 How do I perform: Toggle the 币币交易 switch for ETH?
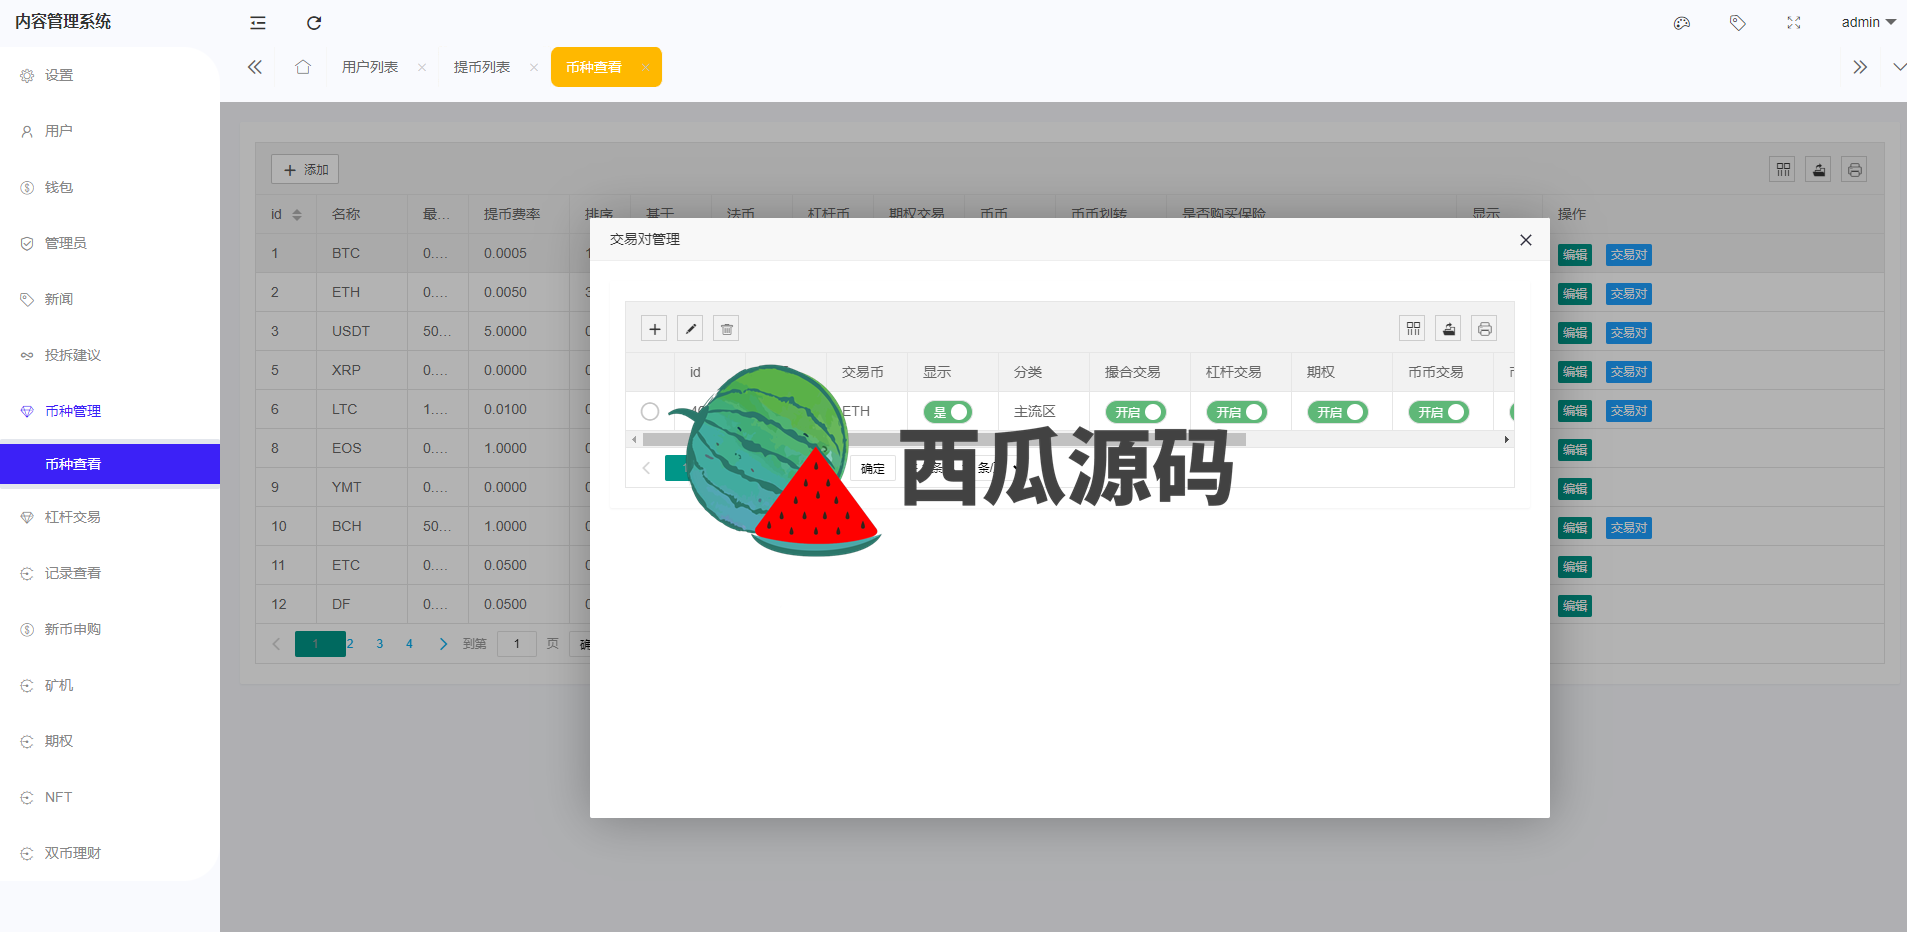[x=1439, y=412]
